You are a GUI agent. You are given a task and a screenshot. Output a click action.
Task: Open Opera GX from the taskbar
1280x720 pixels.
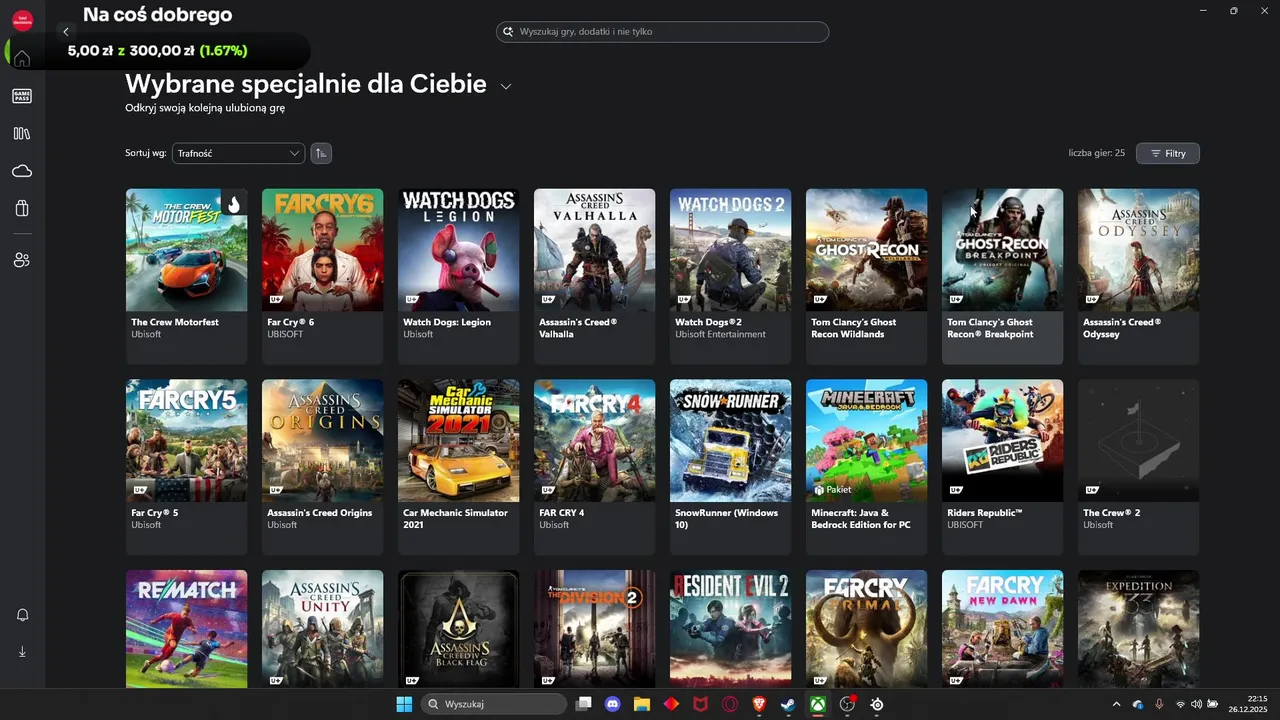tap(730, 704)
